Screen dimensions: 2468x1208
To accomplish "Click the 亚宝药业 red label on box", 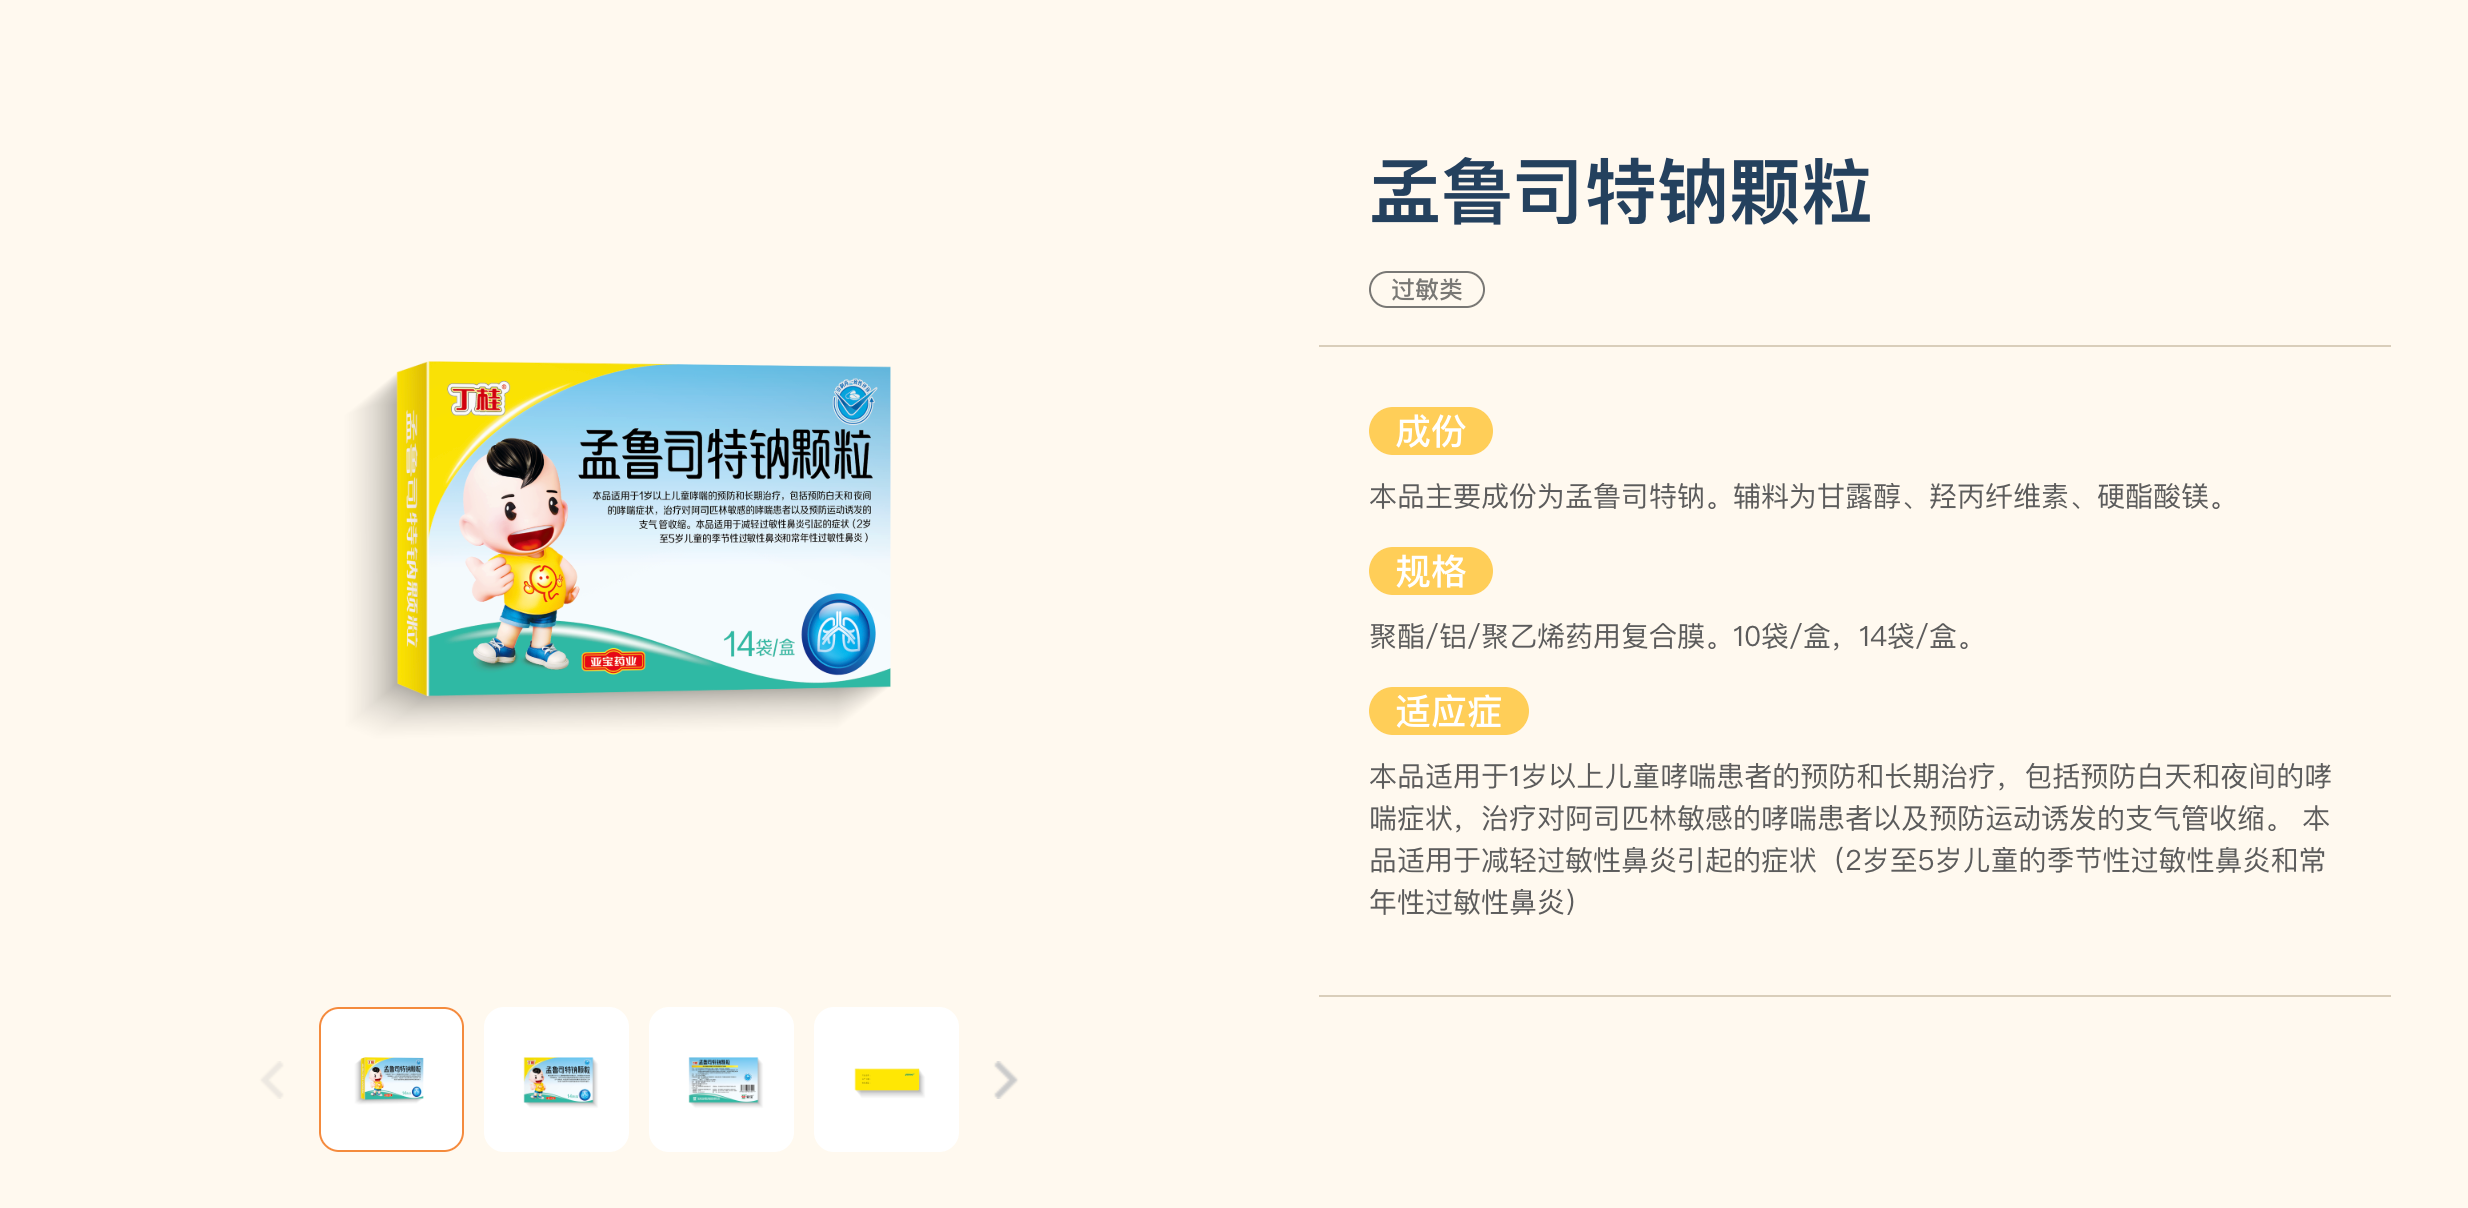I will click(613, 661).
